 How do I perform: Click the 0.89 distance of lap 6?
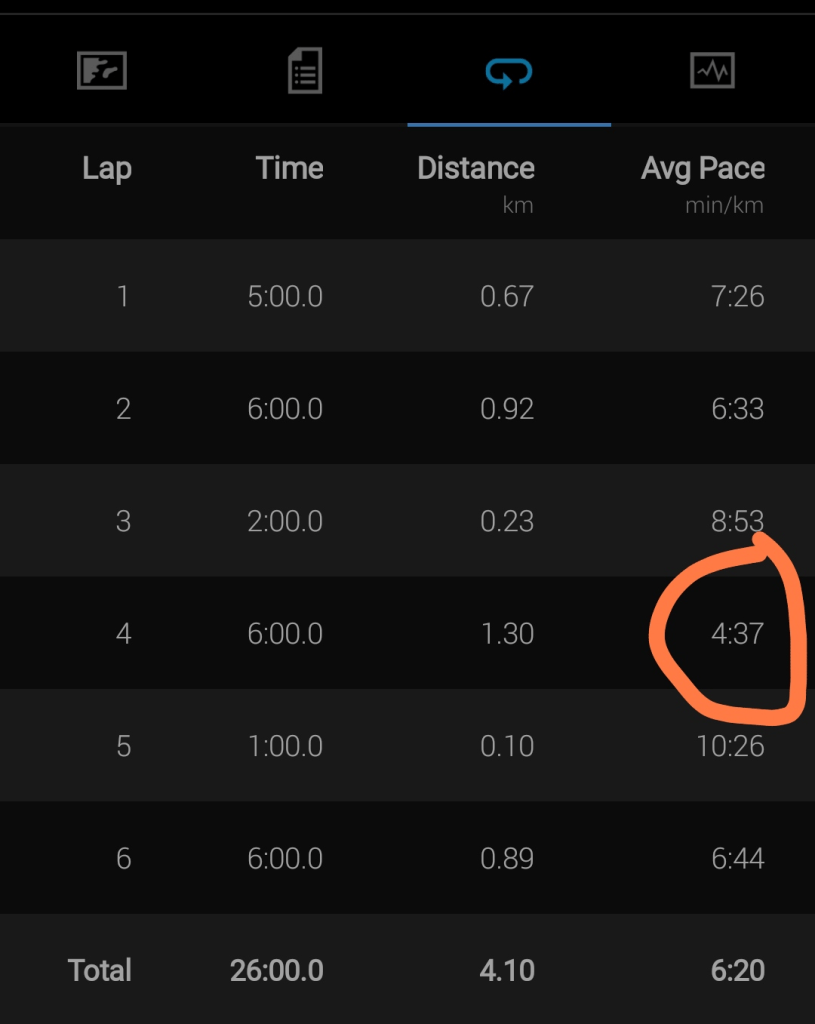[x=507, y=859]
